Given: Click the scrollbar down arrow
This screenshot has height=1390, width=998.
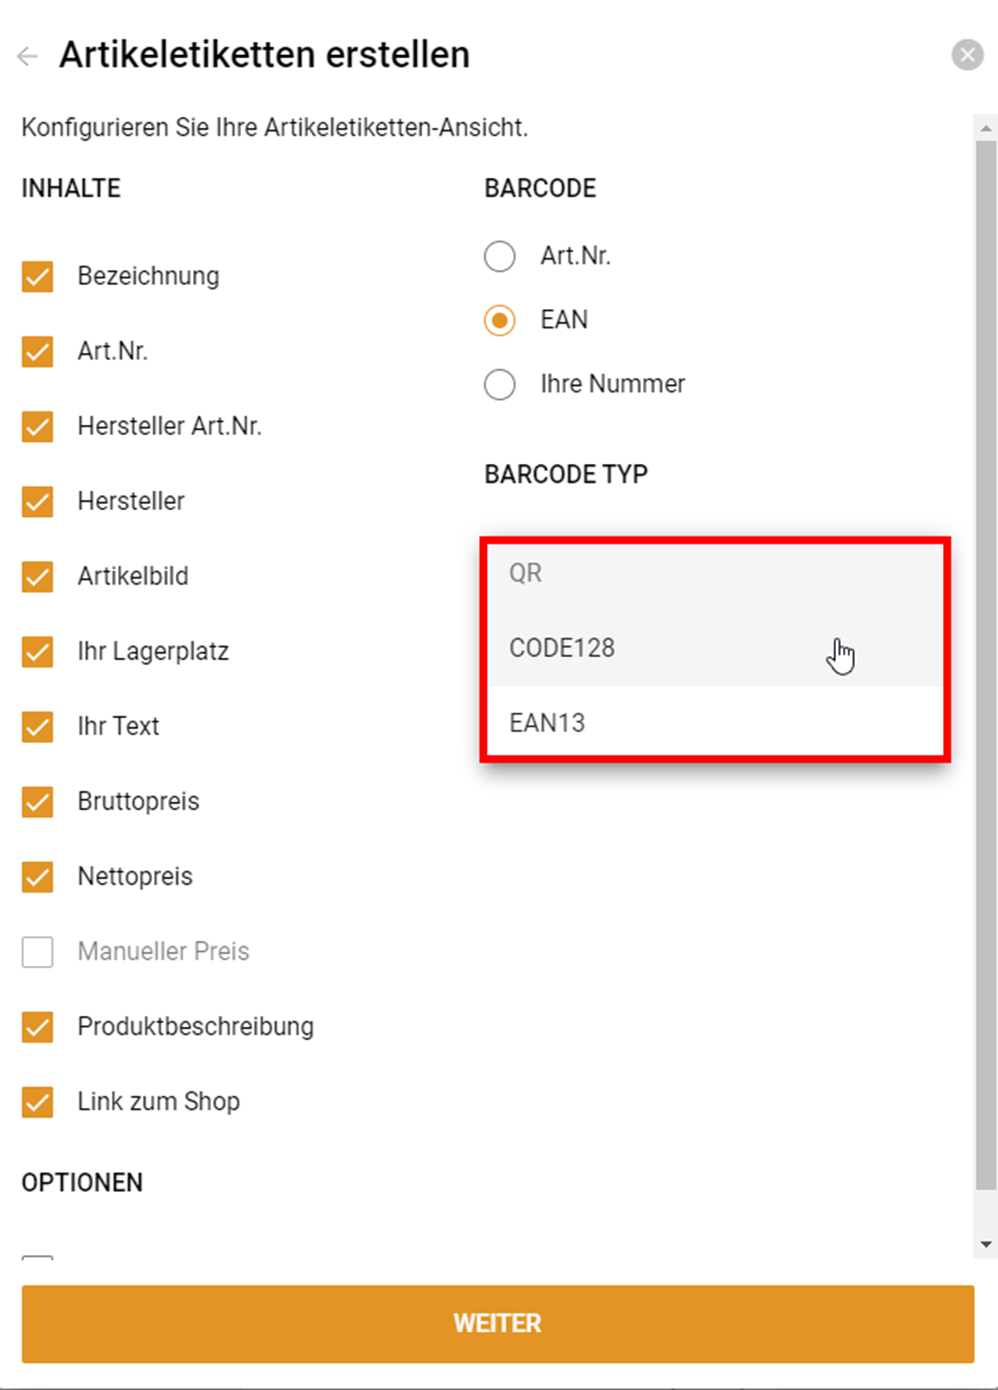Looking at the screenshot, I should click(x=986, y=1244).
